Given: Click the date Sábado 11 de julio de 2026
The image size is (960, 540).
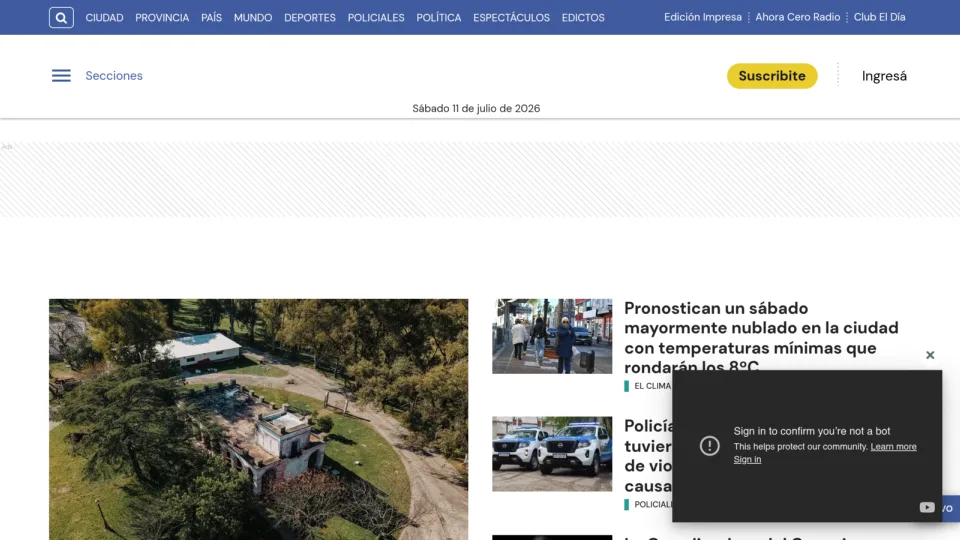Looking at the screenshot, I should pos(476,108).
